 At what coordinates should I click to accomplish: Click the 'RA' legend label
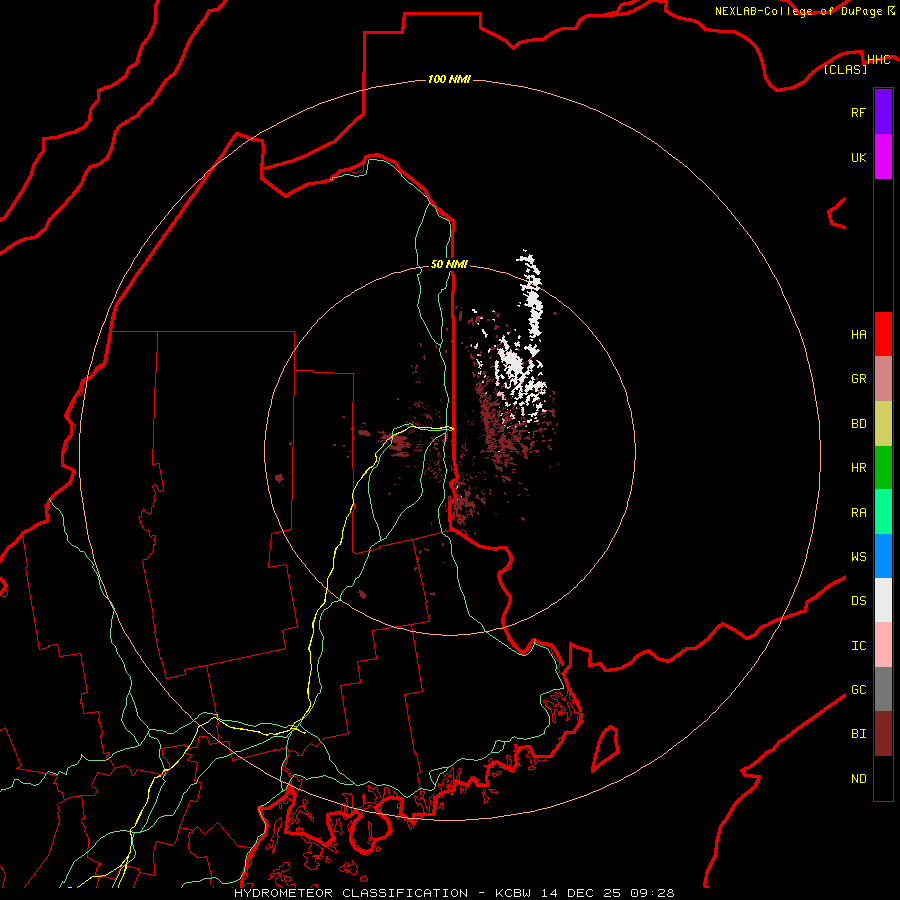(858, 513)
